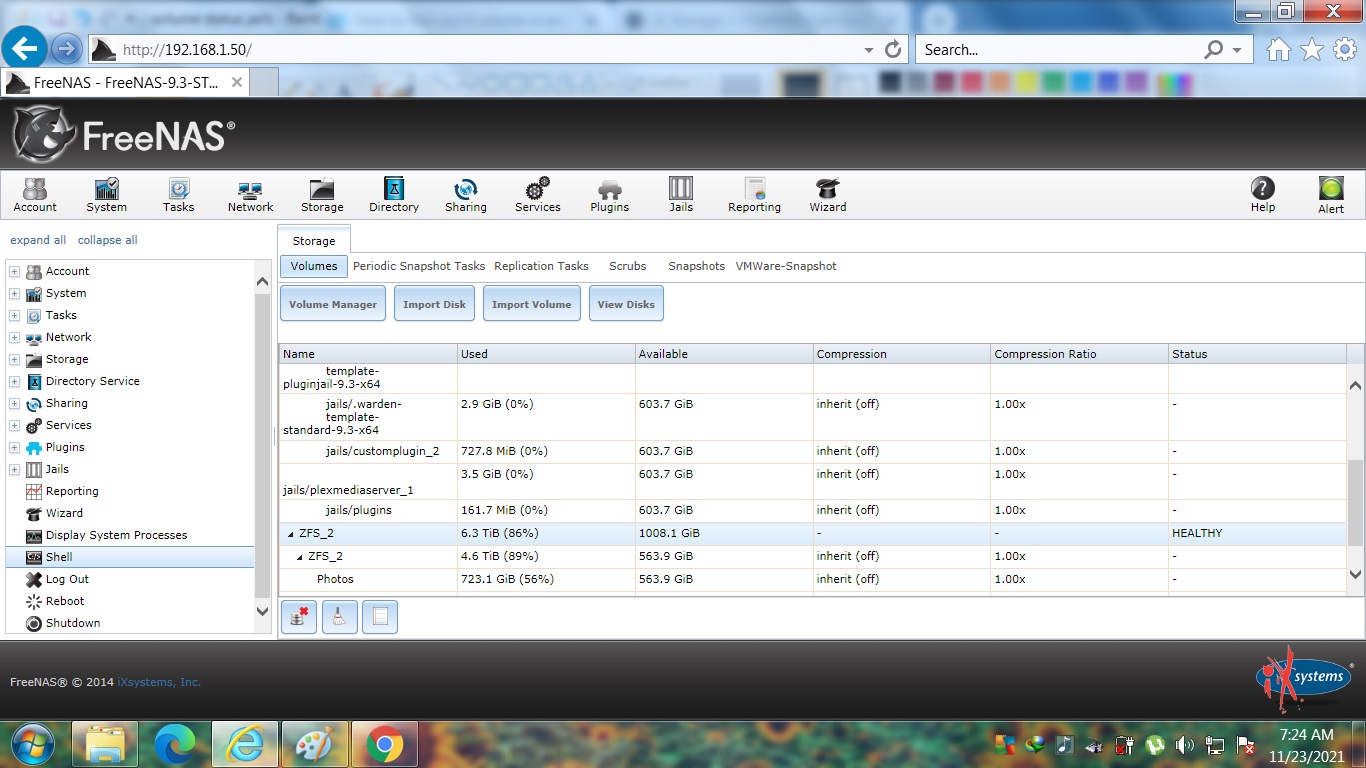Click the Volume Manager button
This screenshot has width=1366, height=768.
click(x=333, y=304)
